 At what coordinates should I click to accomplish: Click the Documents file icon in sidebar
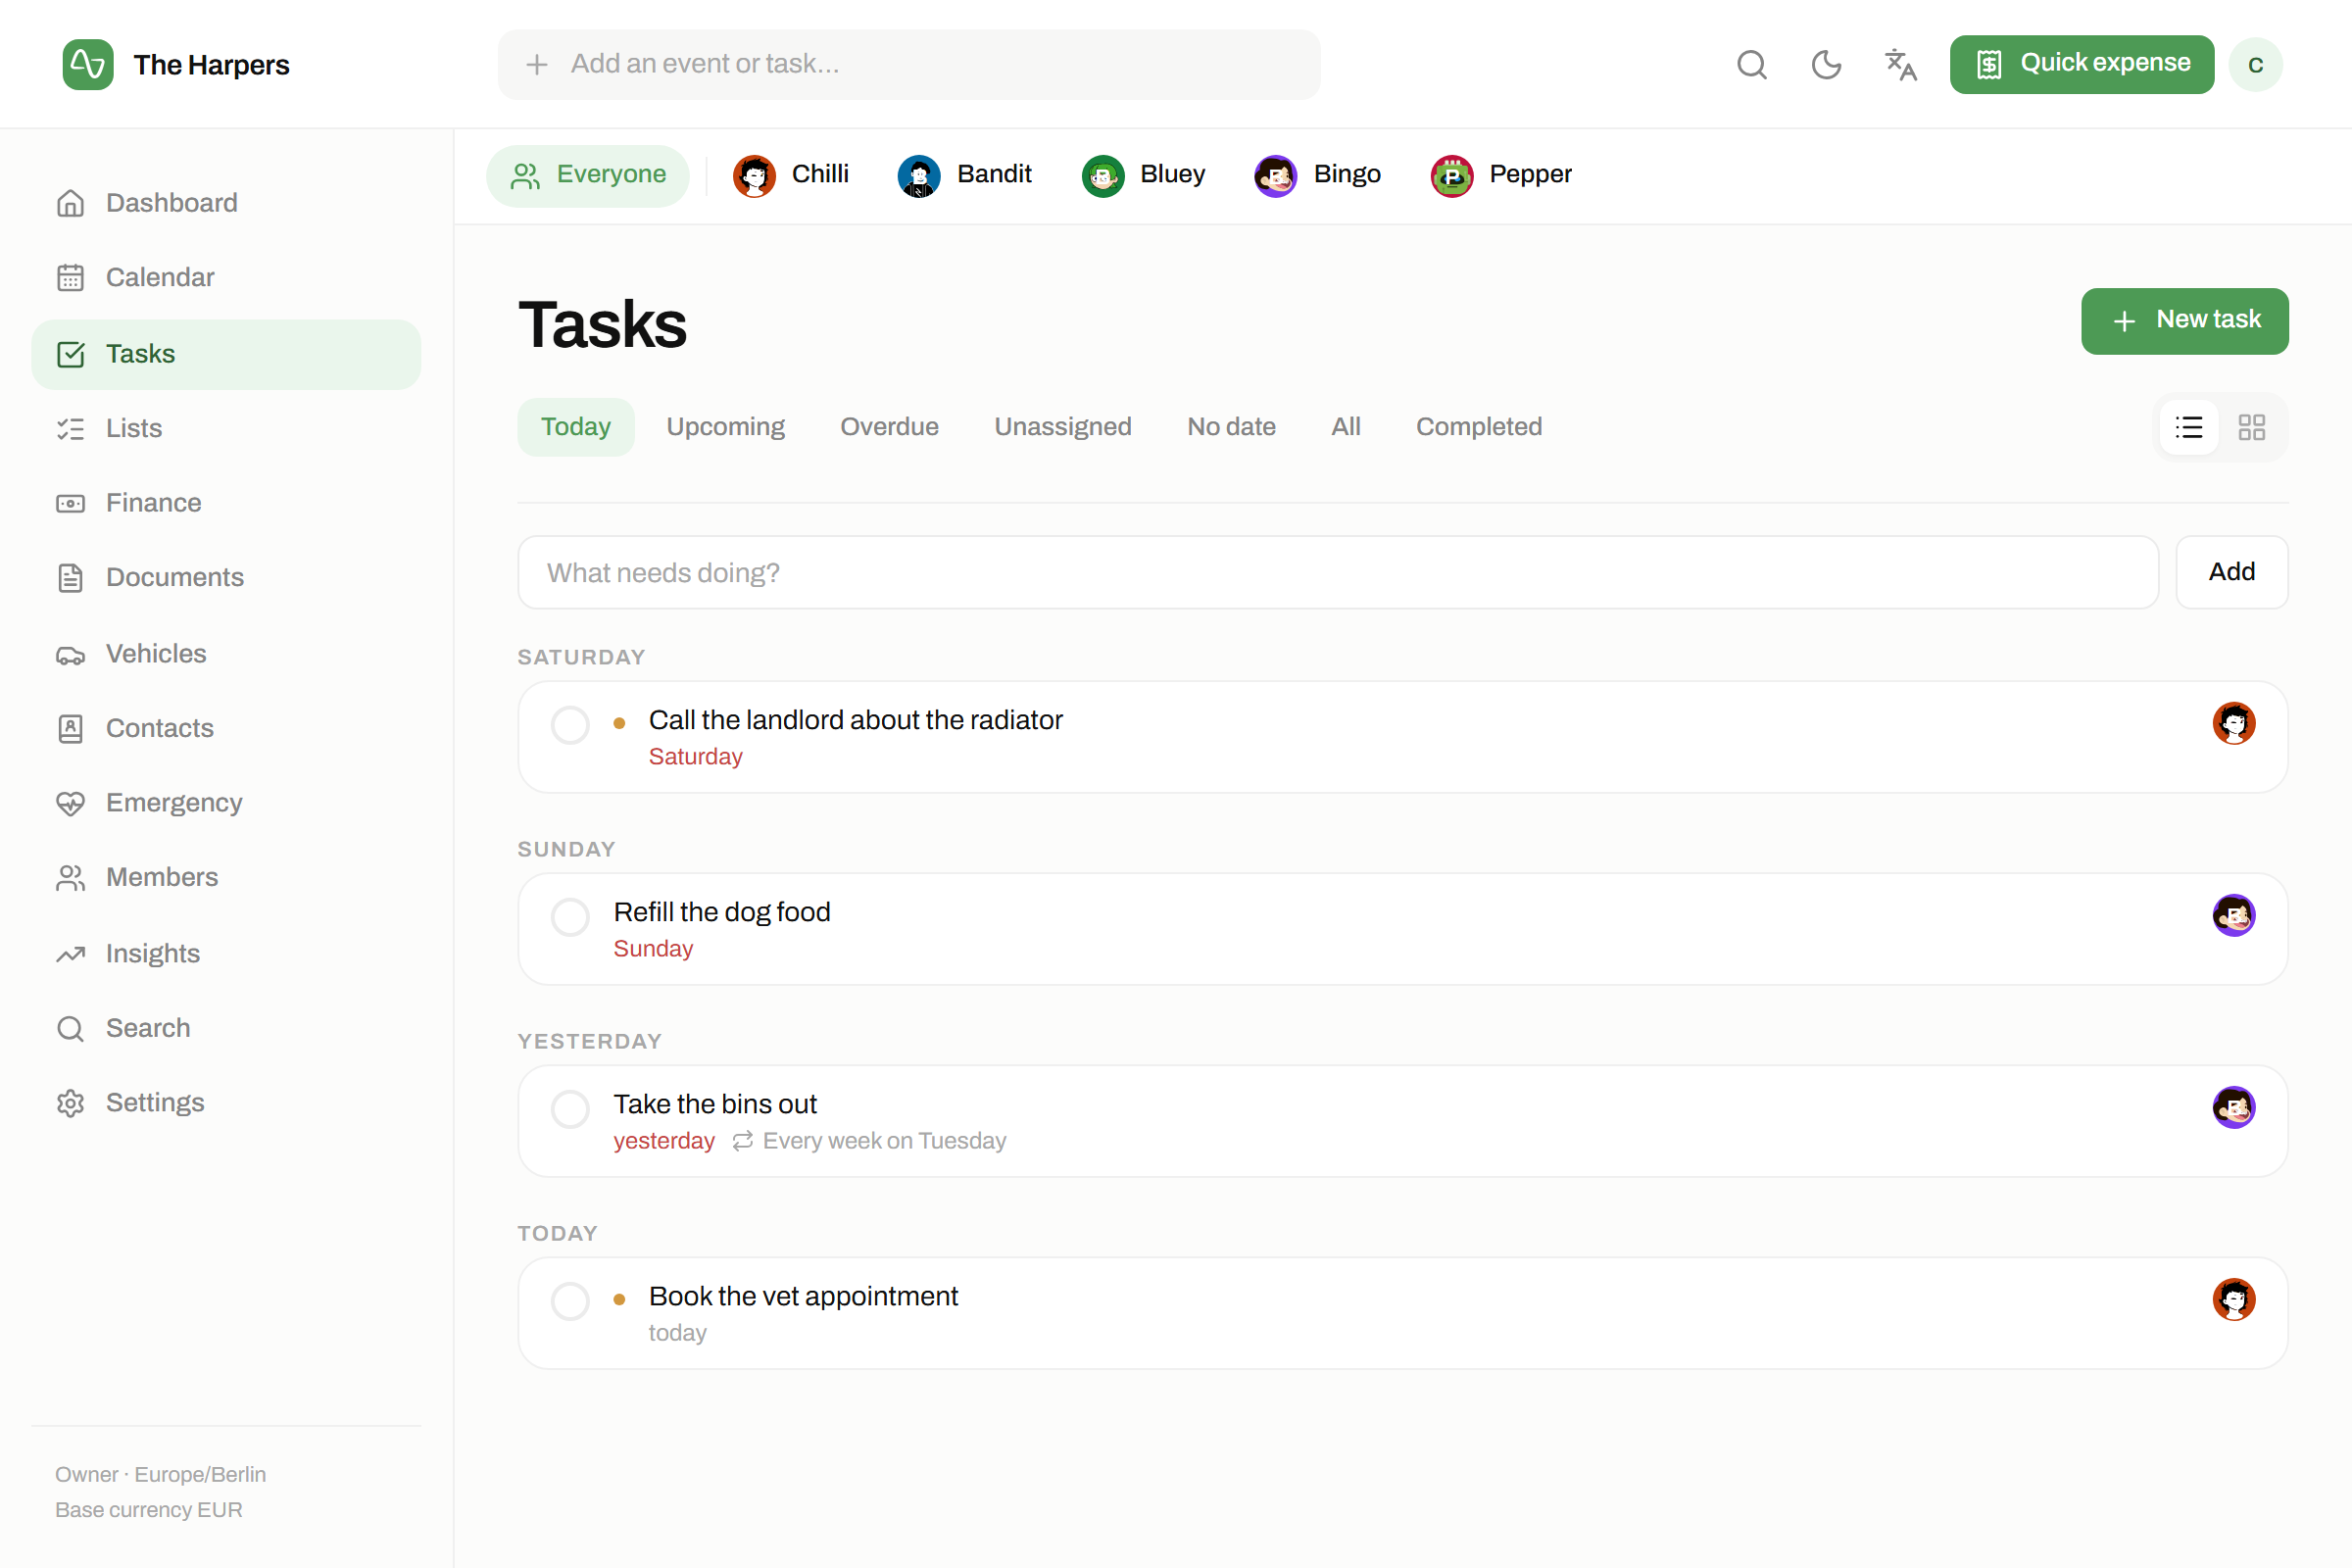pos(70,578)
